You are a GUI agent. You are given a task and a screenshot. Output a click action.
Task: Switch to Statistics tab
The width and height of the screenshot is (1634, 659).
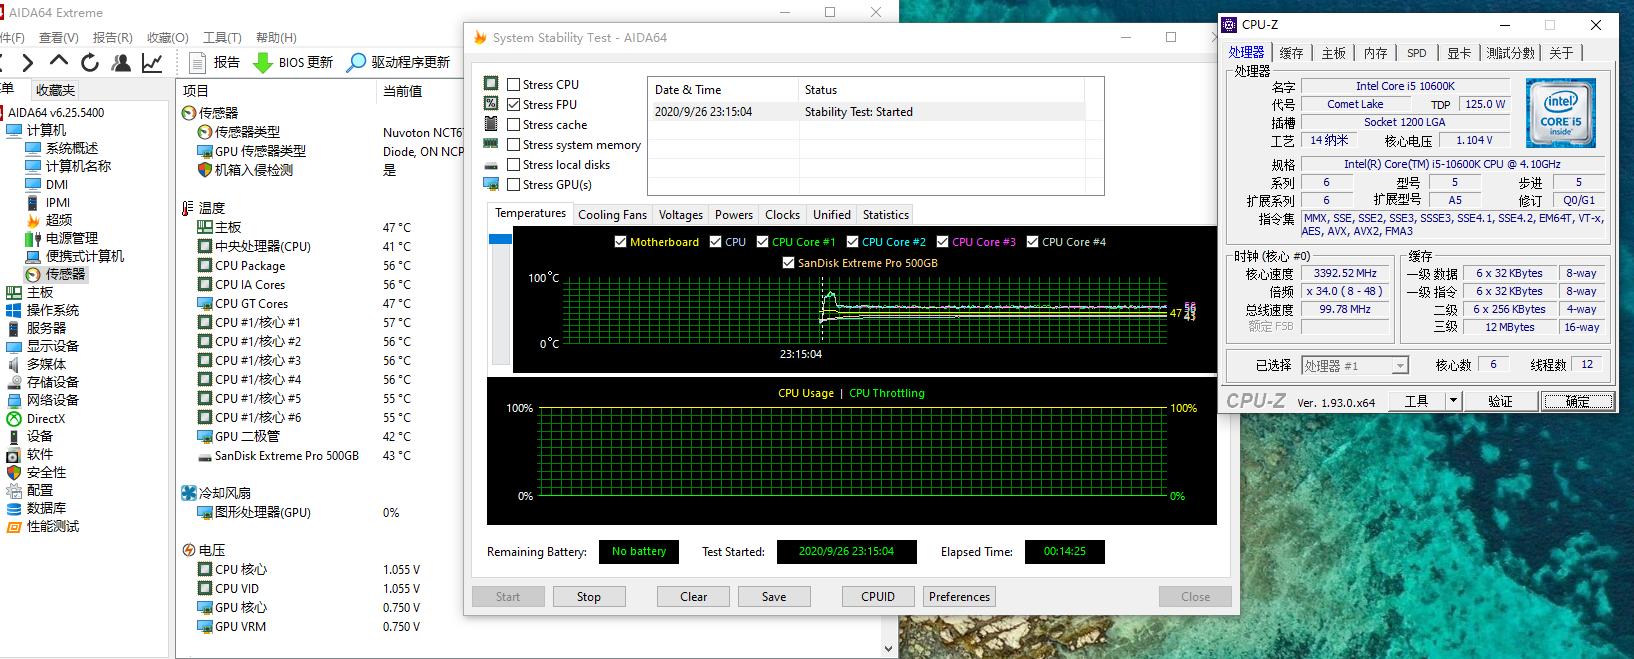click(x=886, y=215)
